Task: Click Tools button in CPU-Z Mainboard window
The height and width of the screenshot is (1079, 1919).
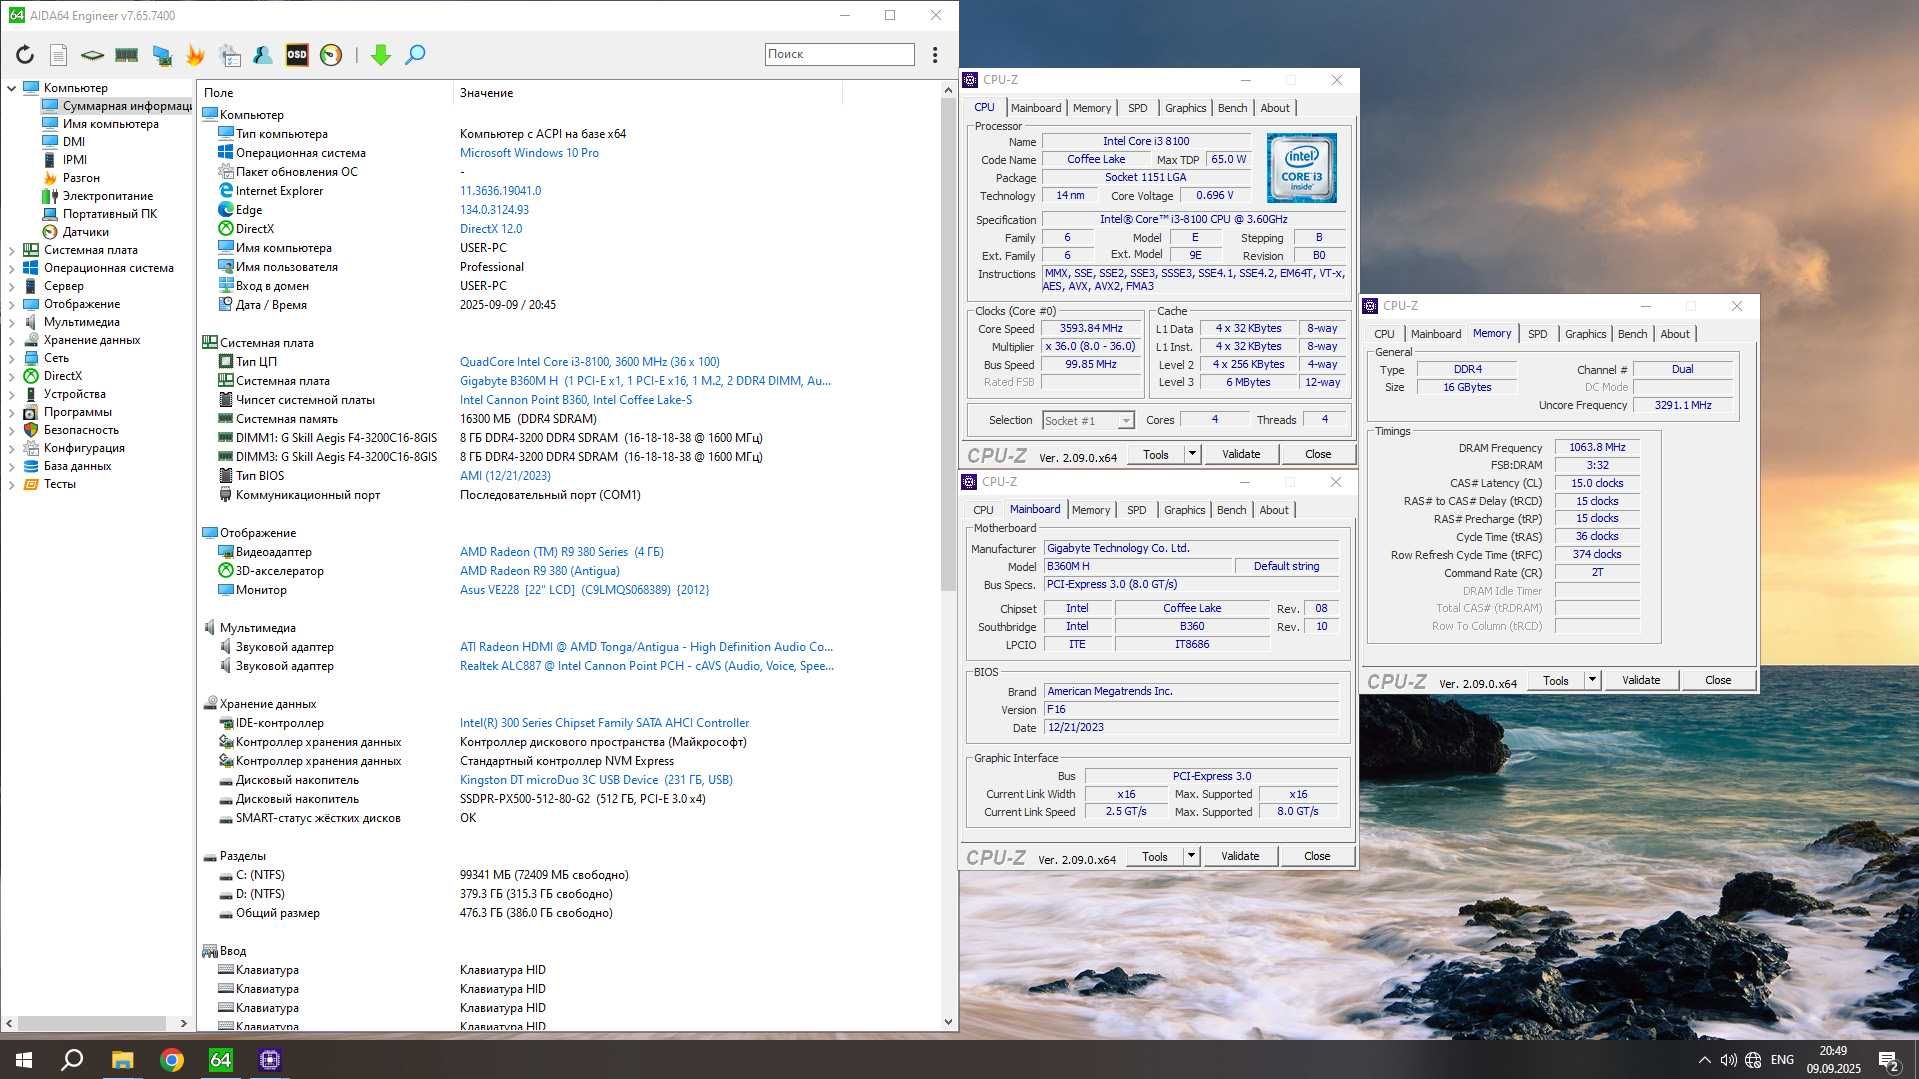Action: (1155, 856)
